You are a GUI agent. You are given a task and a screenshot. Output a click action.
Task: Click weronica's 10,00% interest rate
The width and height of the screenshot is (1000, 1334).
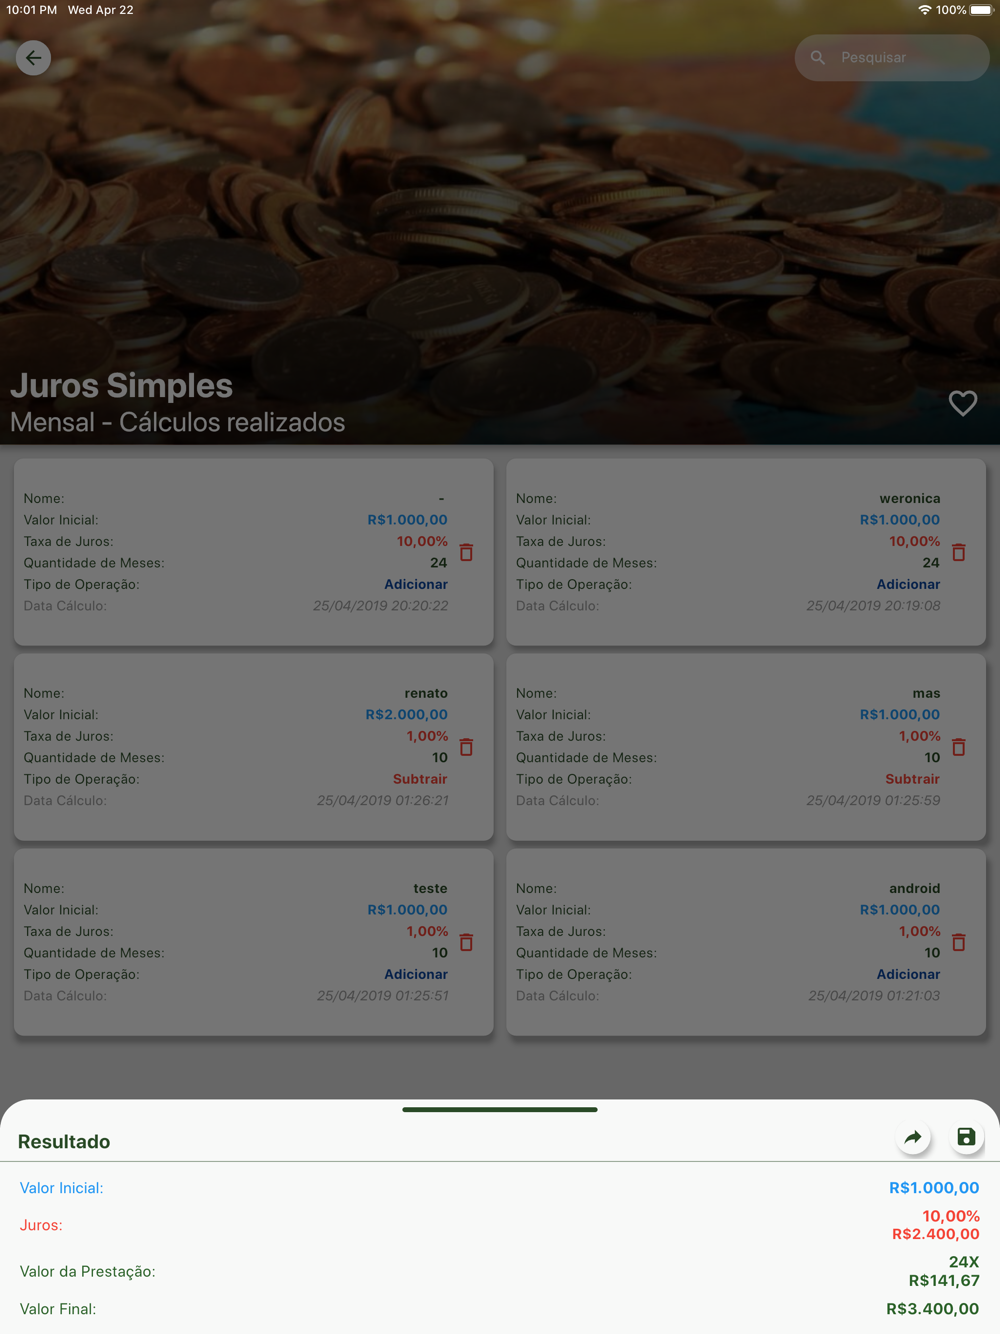click(x=915, y=541)
